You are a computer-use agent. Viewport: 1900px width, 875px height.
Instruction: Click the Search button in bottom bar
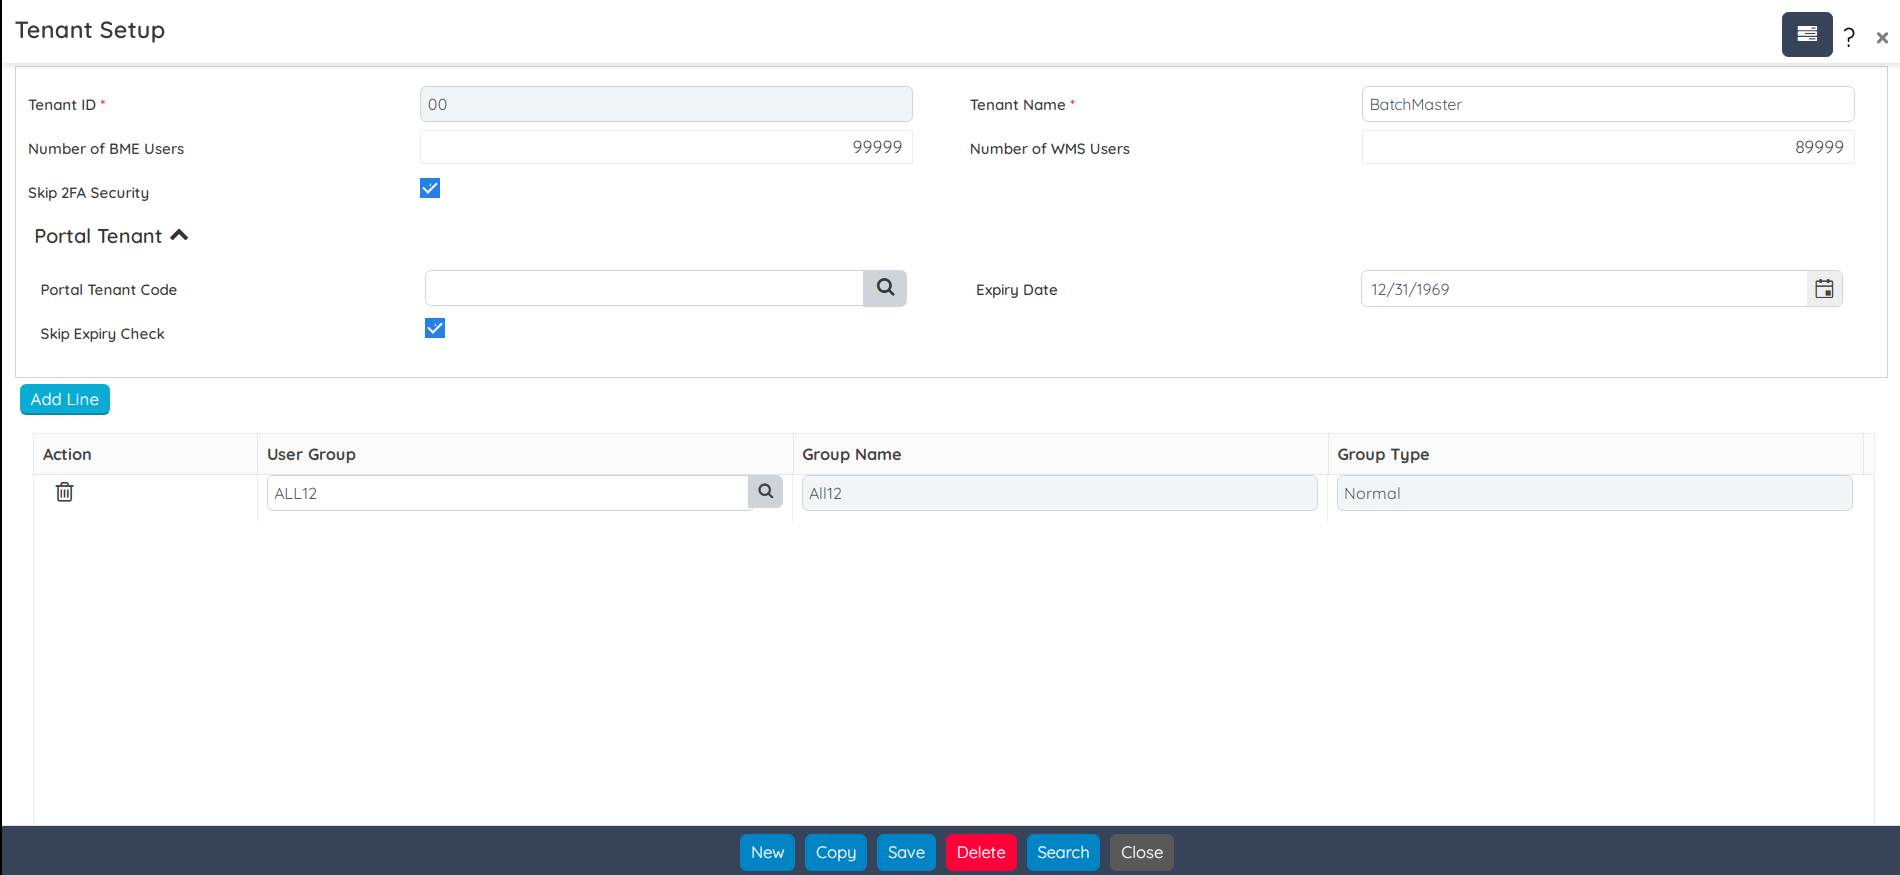(x=1062, y=852)
